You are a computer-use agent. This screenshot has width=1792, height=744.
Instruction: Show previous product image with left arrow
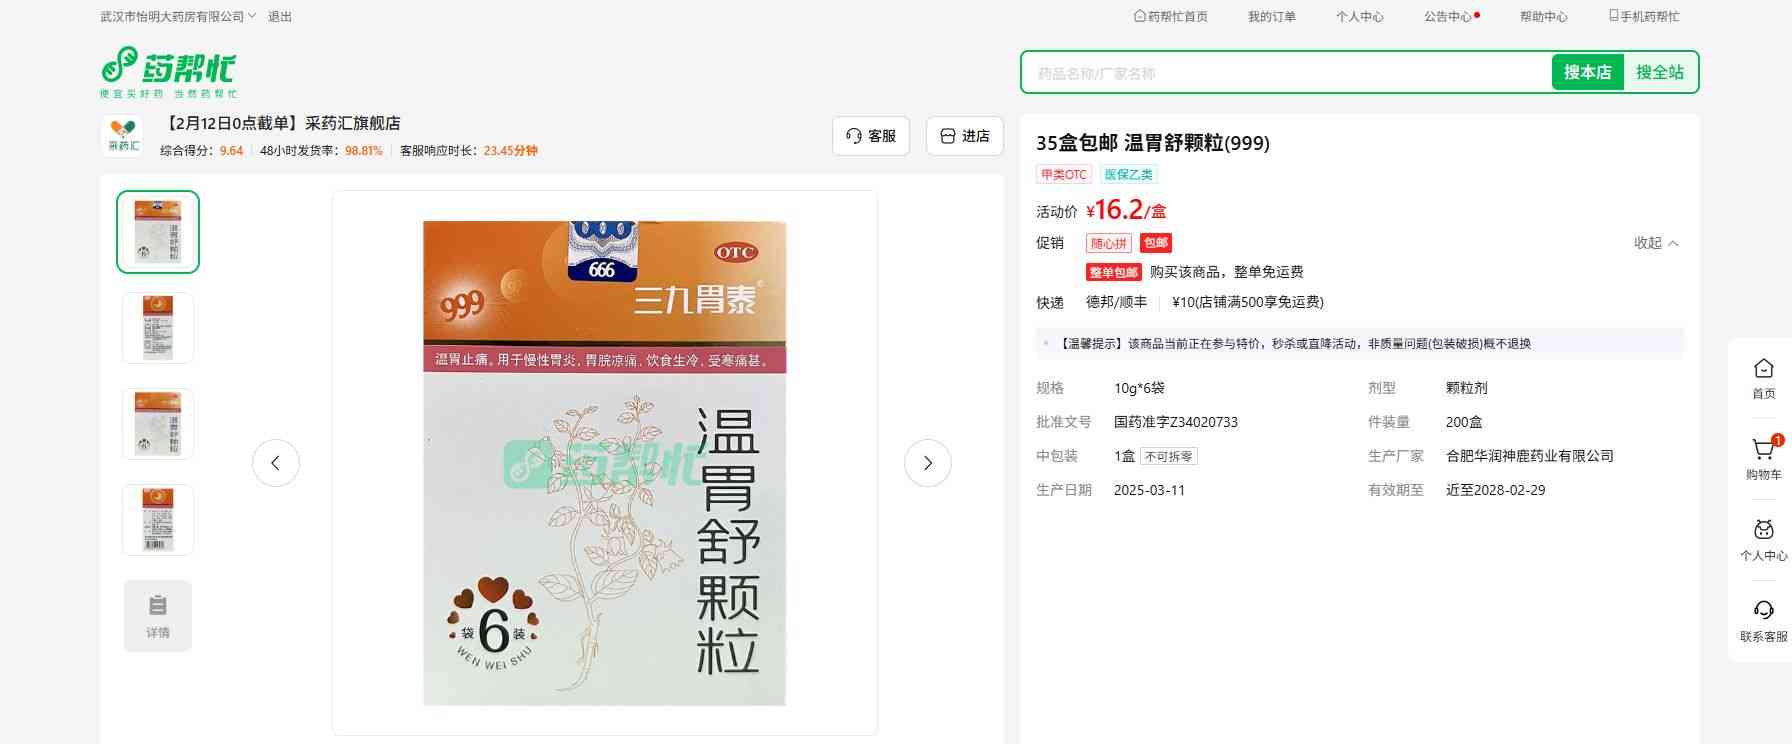tap(276, 463)
